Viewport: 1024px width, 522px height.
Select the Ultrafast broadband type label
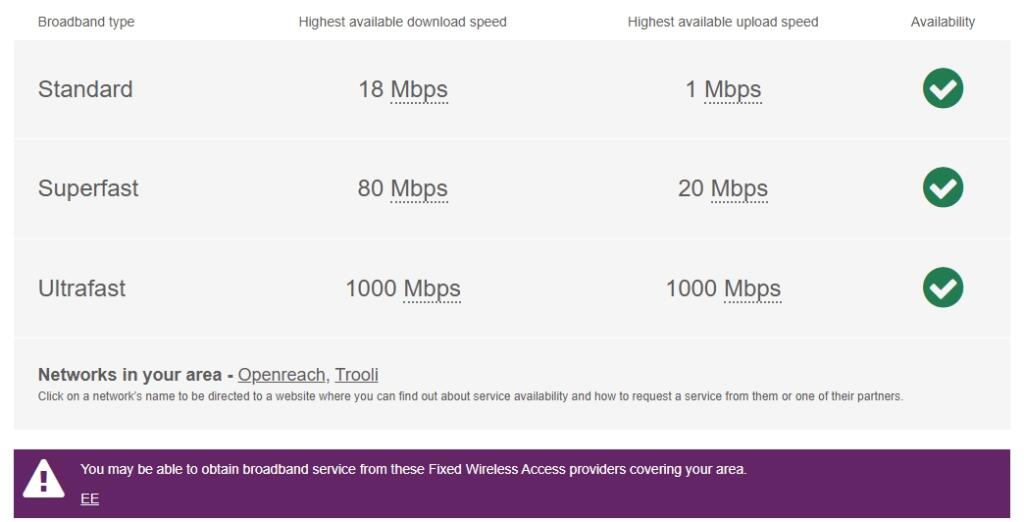[82, 288]
